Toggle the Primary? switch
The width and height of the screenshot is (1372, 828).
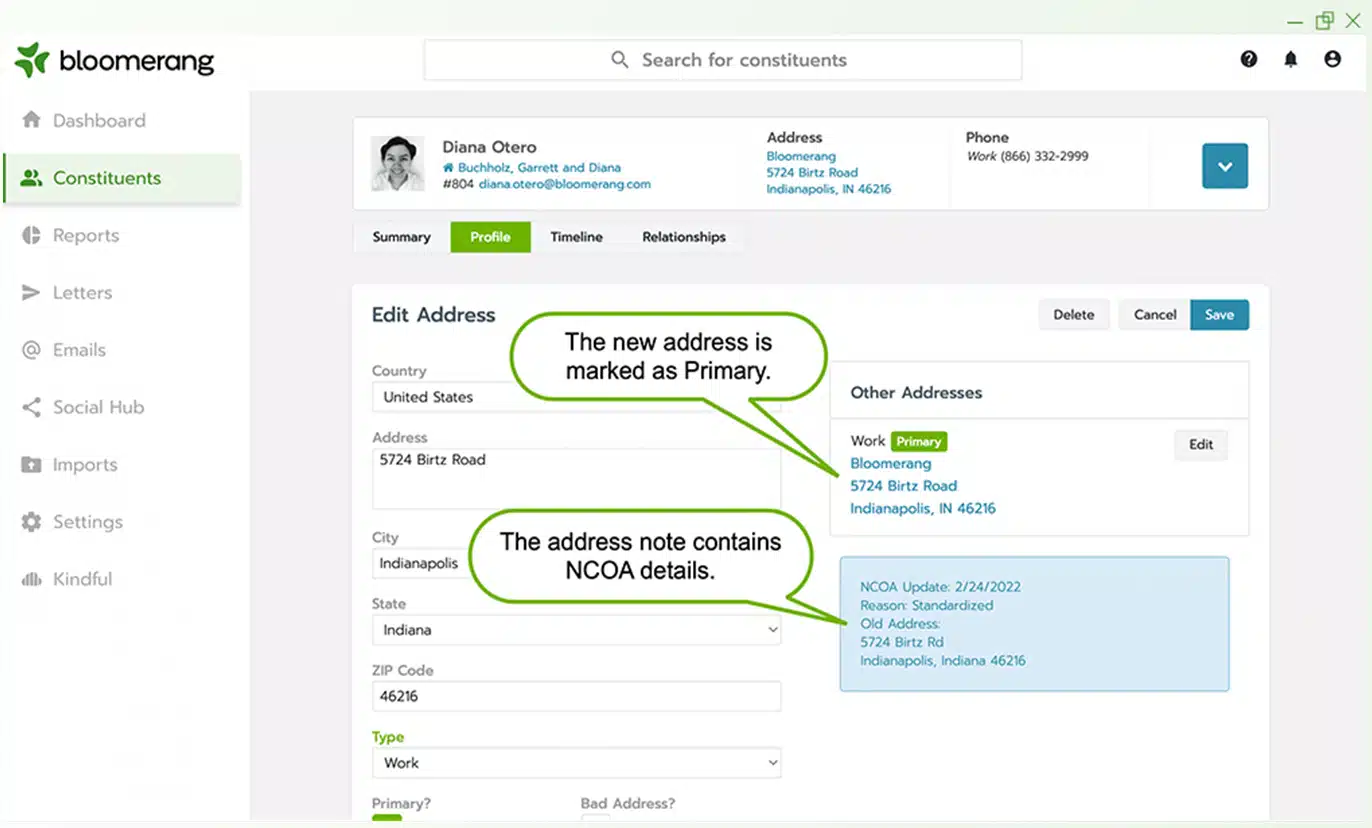(x=387, y=820)
